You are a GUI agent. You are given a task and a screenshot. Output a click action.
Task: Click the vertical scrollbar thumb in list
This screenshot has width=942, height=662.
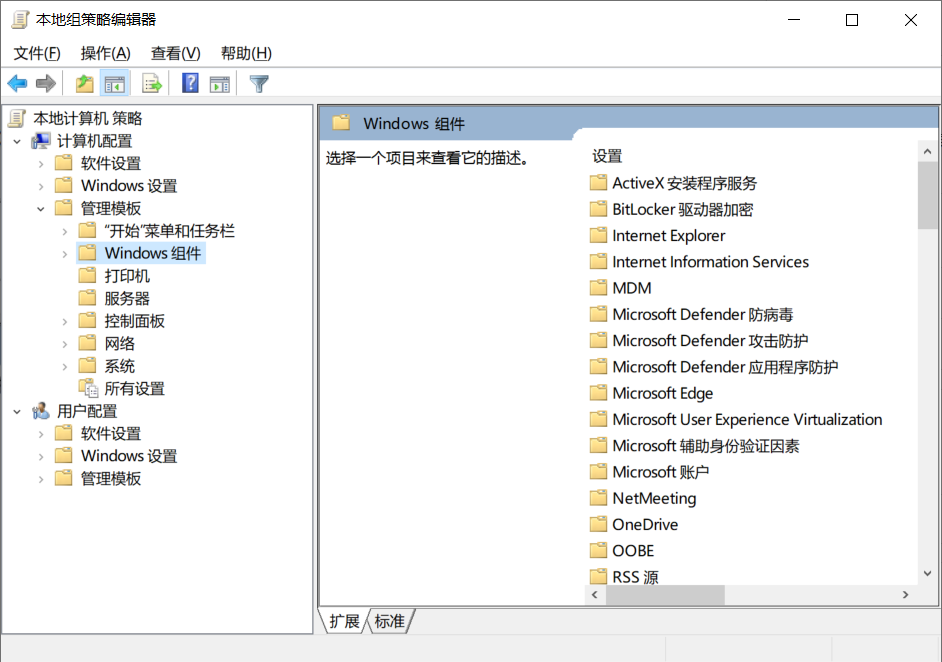[927, 195]
